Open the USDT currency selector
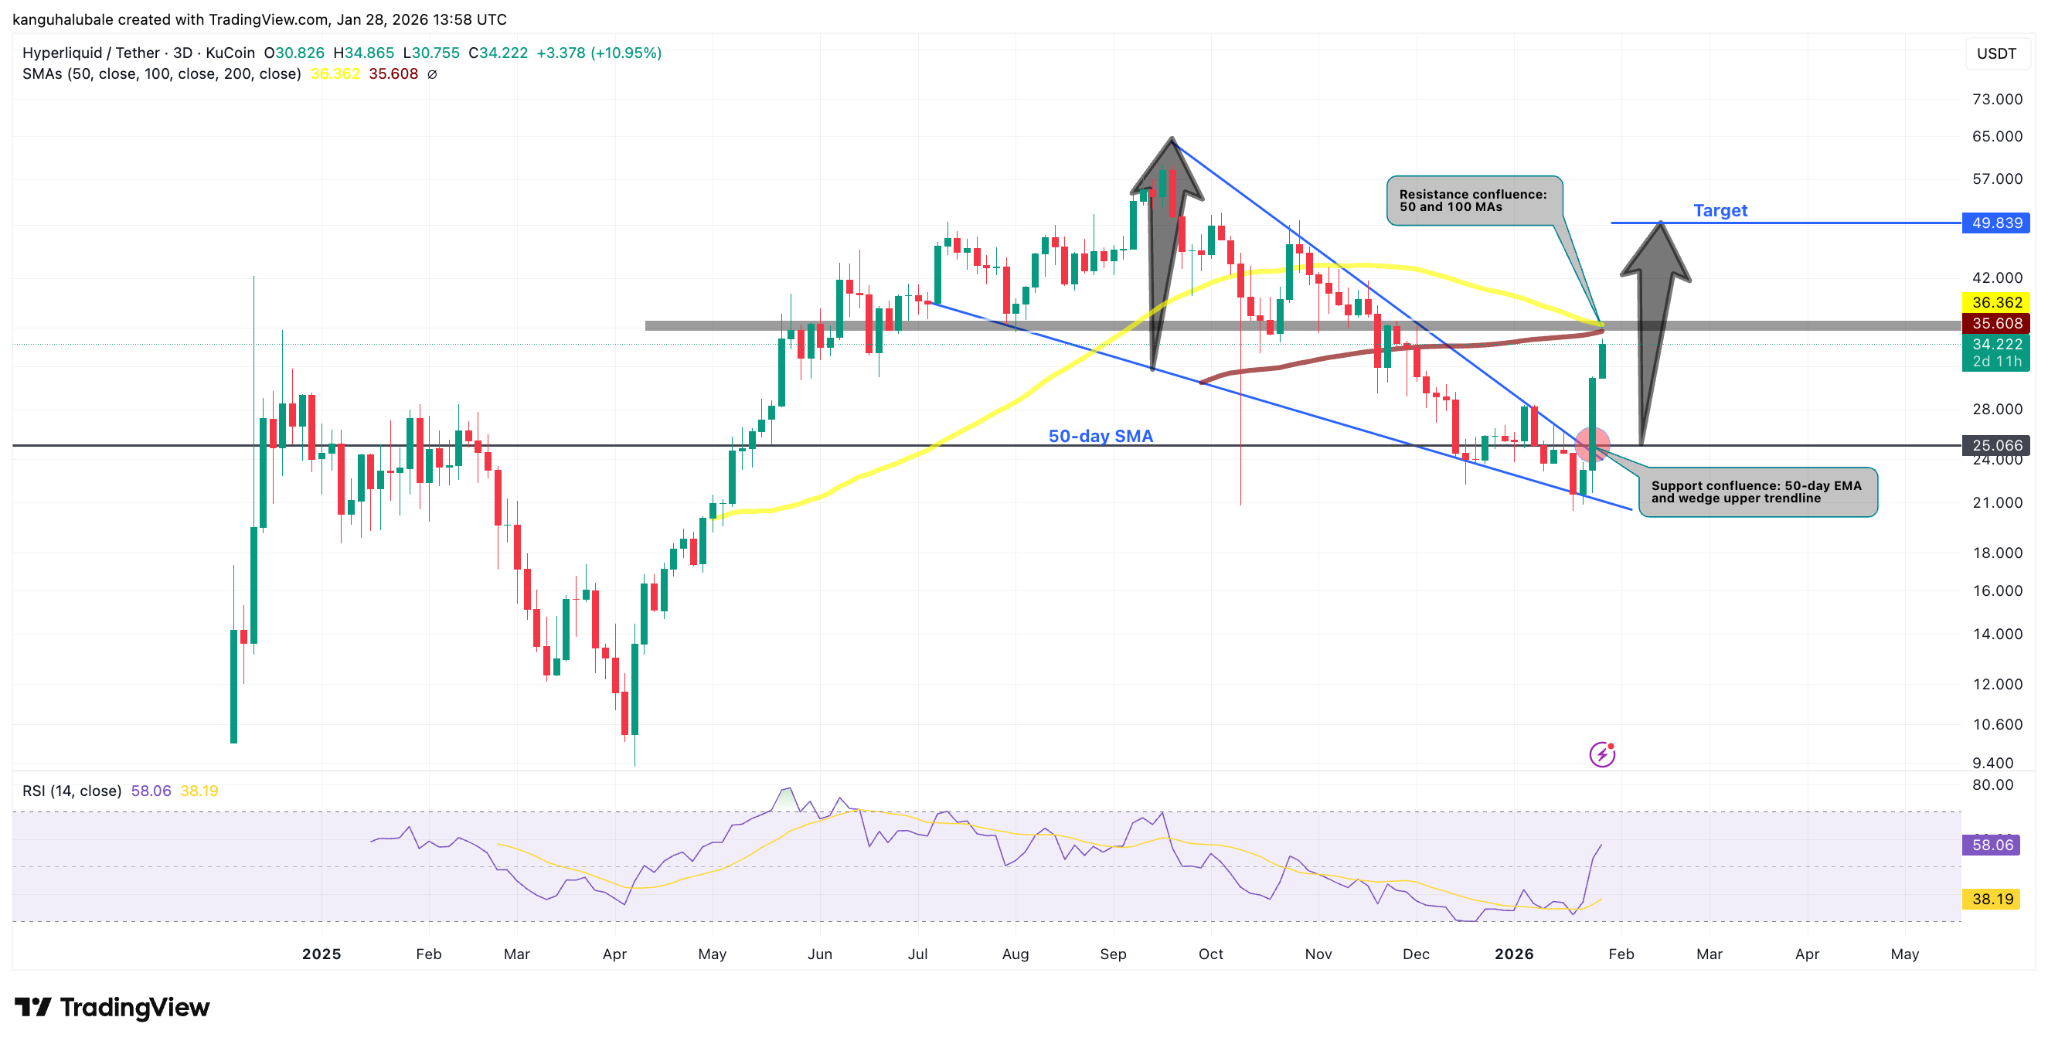This screenshot has height=1044, width=2048. click(x=1996, y=54)
